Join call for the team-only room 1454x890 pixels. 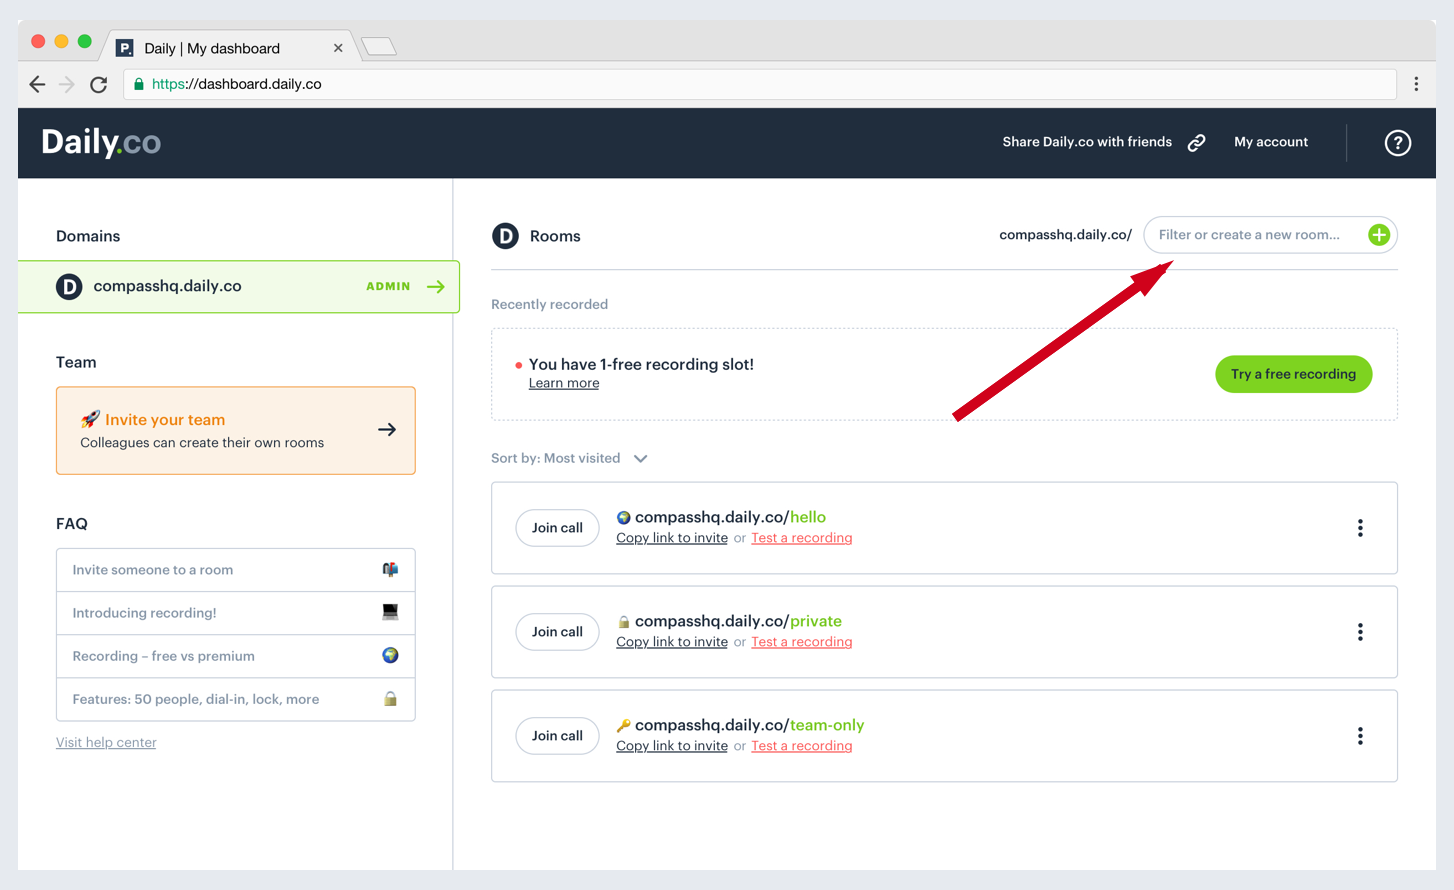pyautogui.click(x=557, y=736)
